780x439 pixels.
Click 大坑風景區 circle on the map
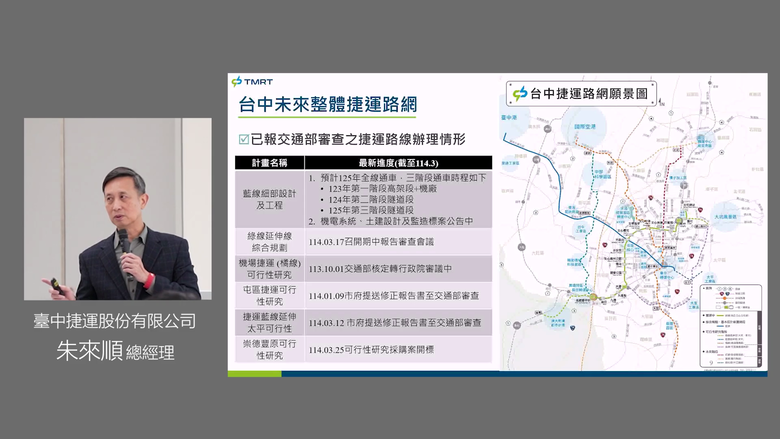click(x=725, y=217)
